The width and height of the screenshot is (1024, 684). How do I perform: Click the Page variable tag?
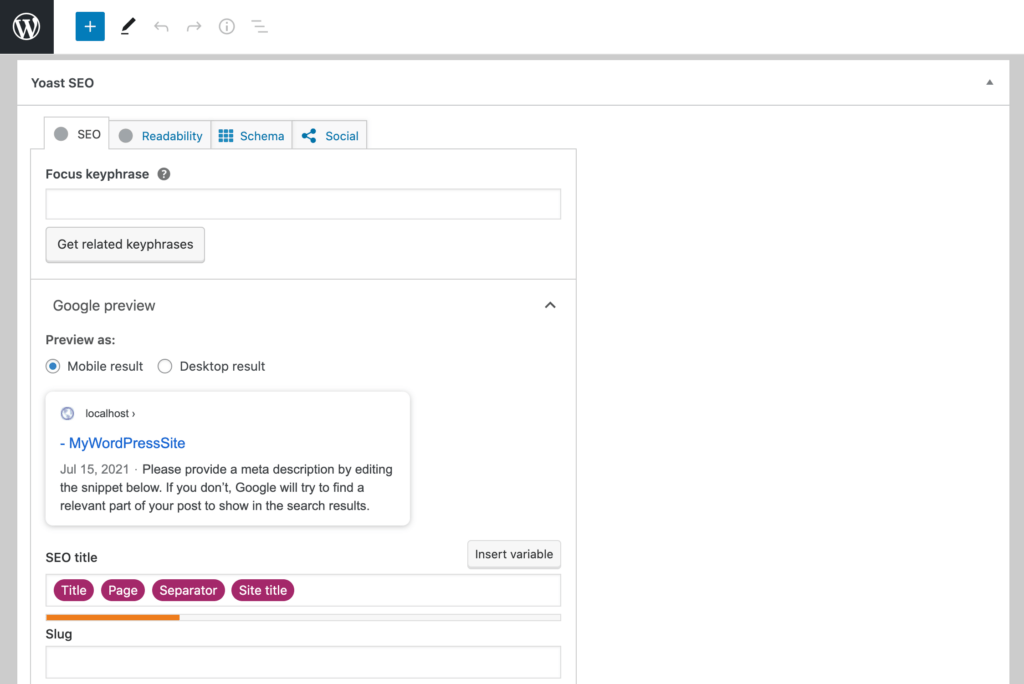coord(123,591)
